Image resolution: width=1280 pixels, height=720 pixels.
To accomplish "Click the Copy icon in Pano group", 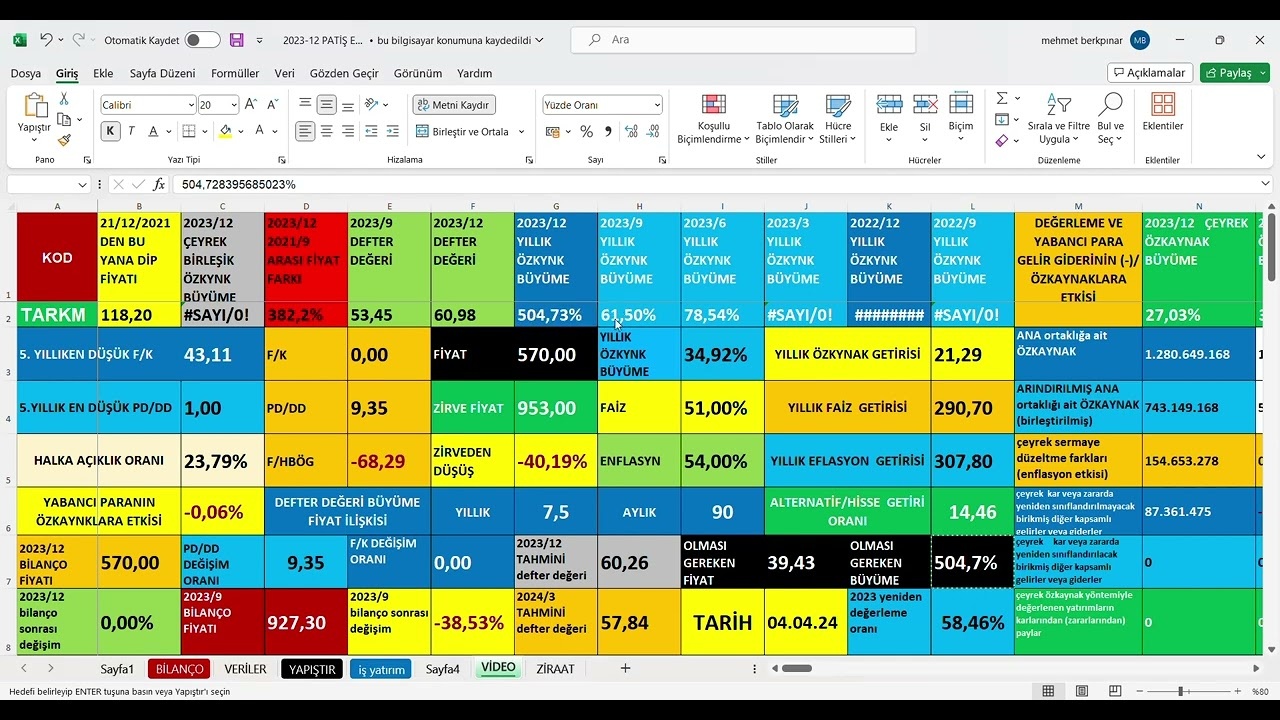I will pyautogui.click(x=64, y=120).
